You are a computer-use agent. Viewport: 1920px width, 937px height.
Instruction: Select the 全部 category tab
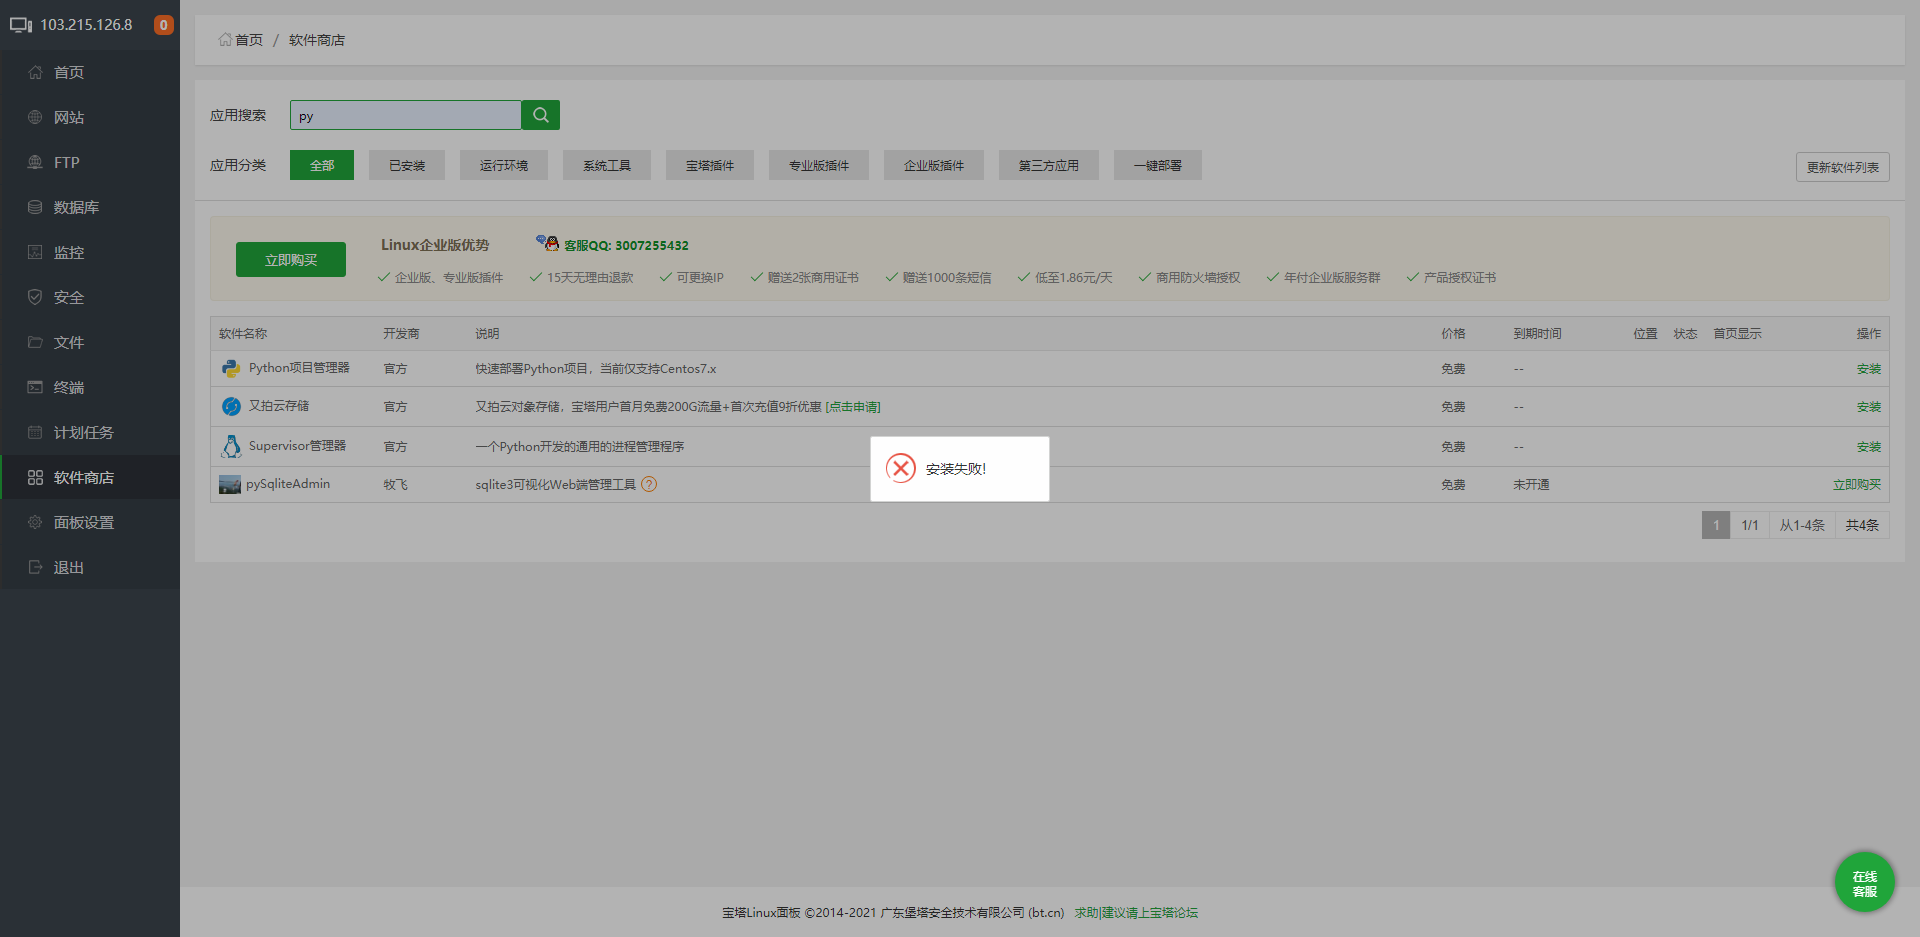pos(322,165)
